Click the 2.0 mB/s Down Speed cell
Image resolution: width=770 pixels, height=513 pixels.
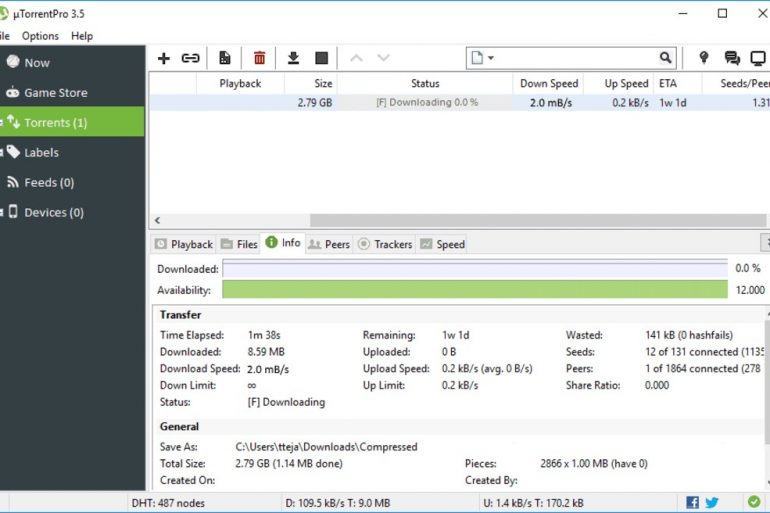pos(550,103)
